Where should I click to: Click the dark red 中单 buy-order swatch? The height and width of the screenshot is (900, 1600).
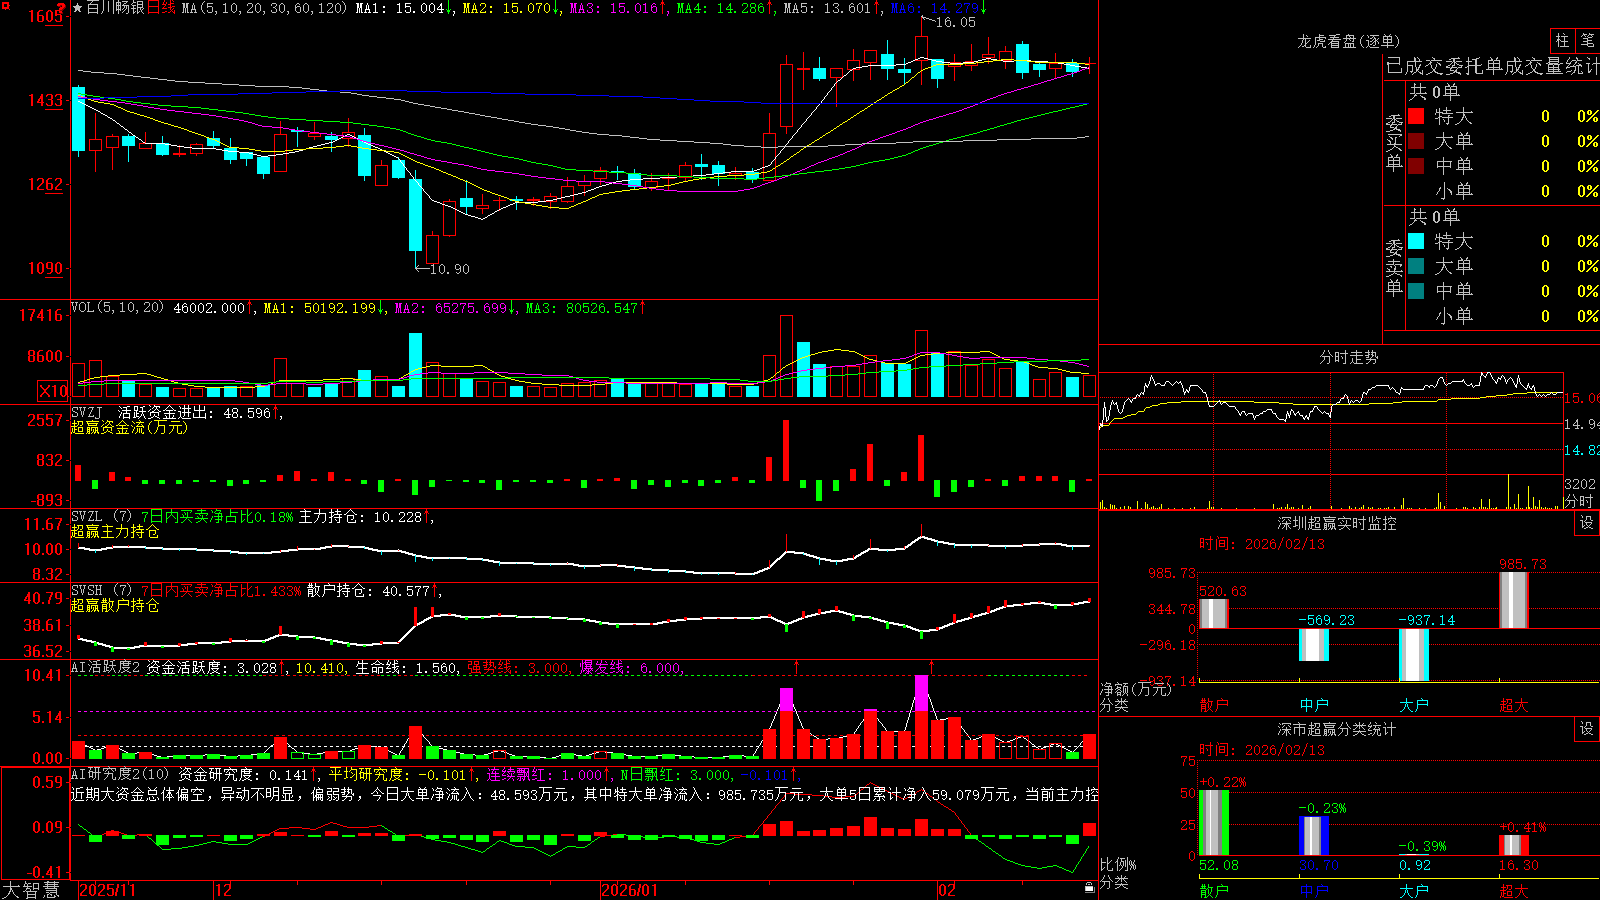point(1416,166)
